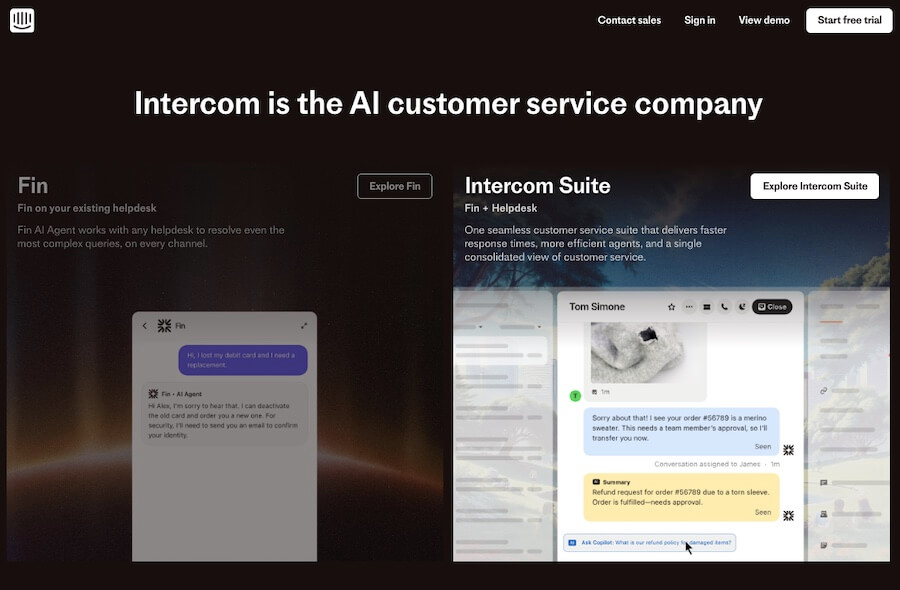The height and width of the screenshot is (590, 900).
Task: Click the back arrow in the Fin widget
Action: click(145, 325)
